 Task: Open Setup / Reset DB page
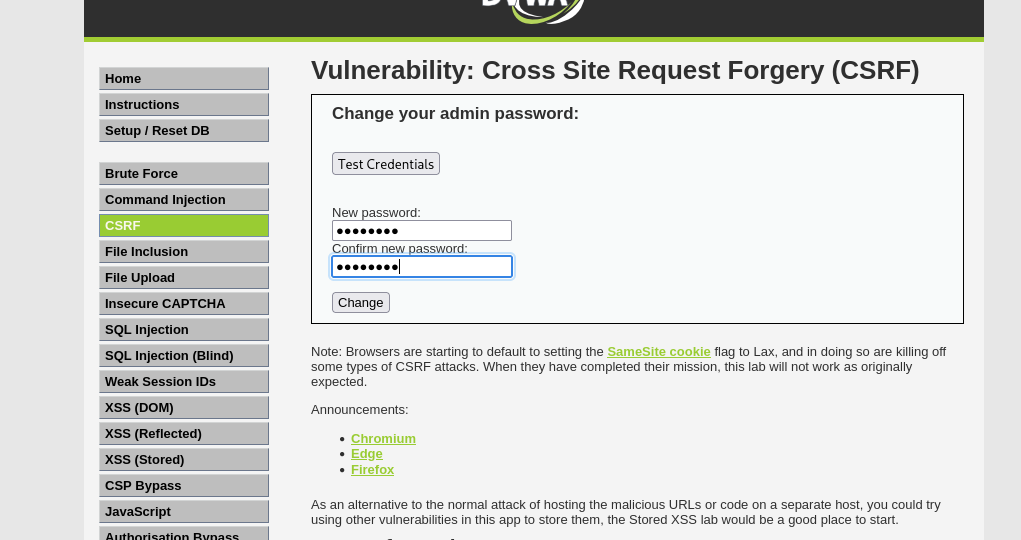(x=184, y=131)
